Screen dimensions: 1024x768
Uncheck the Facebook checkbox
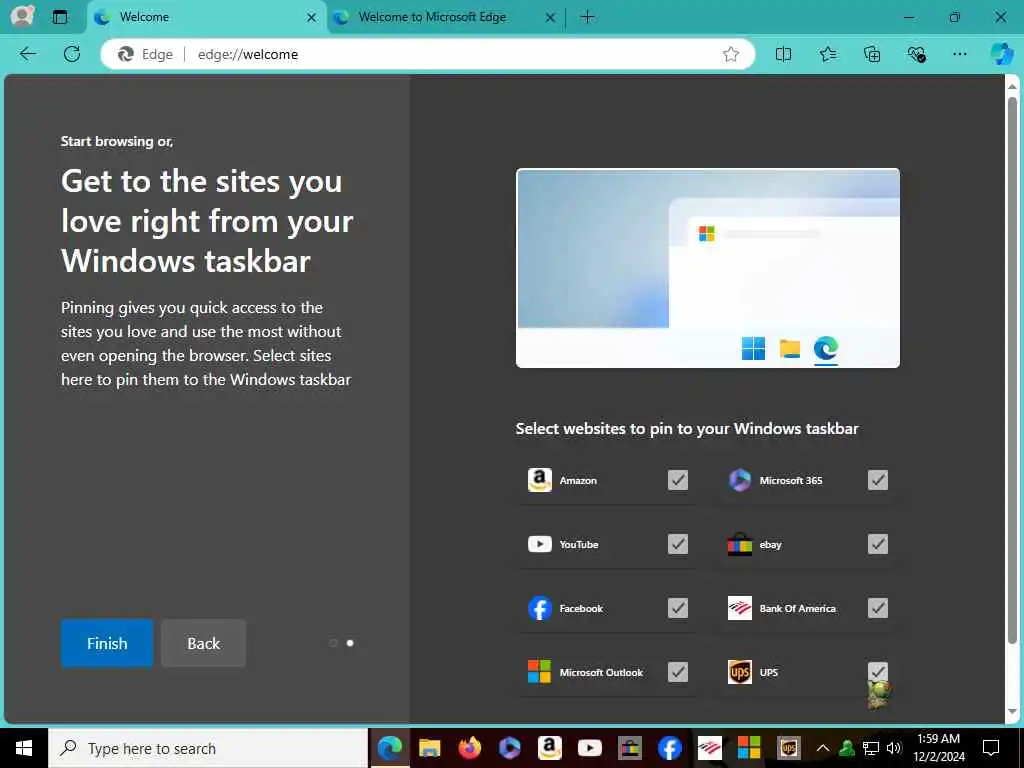tap(678, 608)
